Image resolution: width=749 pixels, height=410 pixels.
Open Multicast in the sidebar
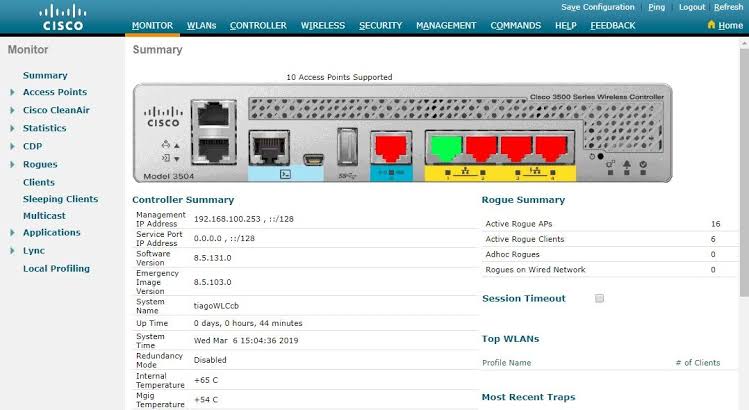pos(44,216)
